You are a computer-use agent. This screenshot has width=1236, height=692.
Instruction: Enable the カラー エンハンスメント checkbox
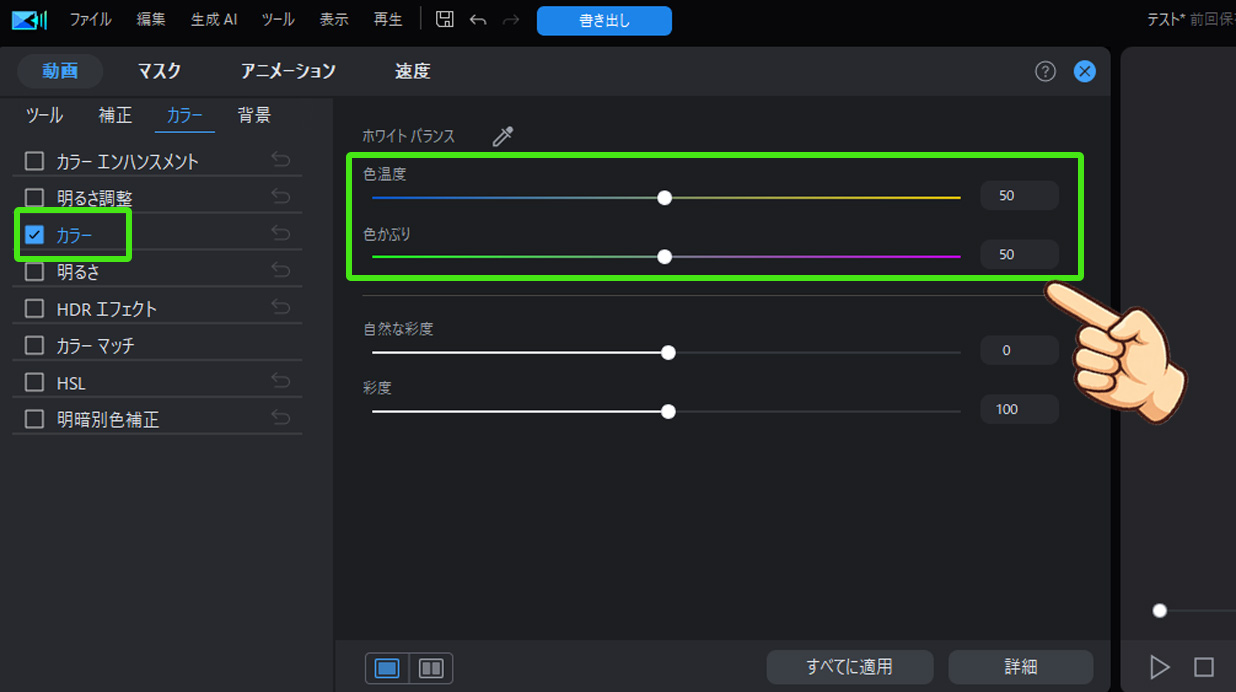coord(34,159)
